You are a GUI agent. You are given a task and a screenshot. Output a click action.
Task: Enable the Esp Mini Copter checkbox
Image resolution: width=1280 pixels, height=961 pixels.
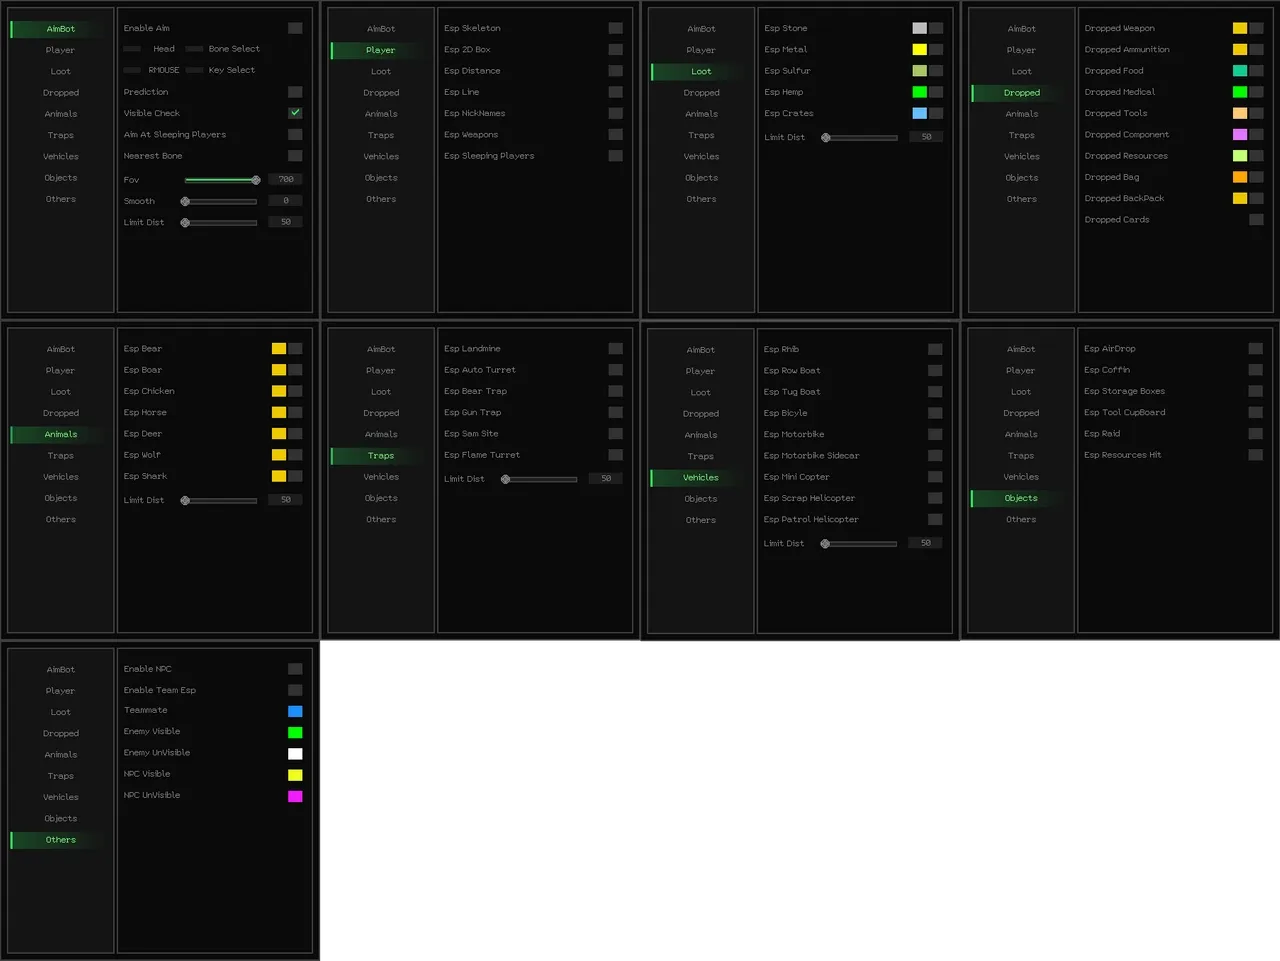pyautogui.click(x=935, y=477)
